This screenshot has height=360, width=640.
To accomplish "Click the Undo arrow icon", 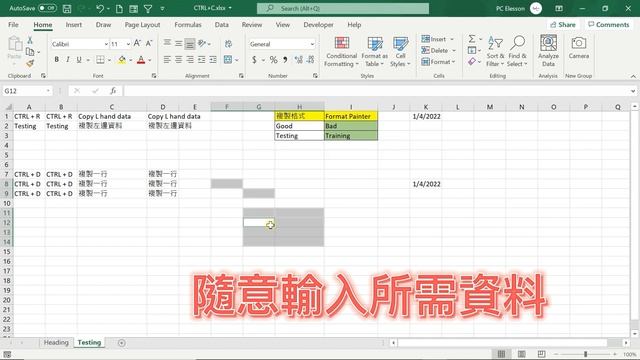I will [99, 8].
